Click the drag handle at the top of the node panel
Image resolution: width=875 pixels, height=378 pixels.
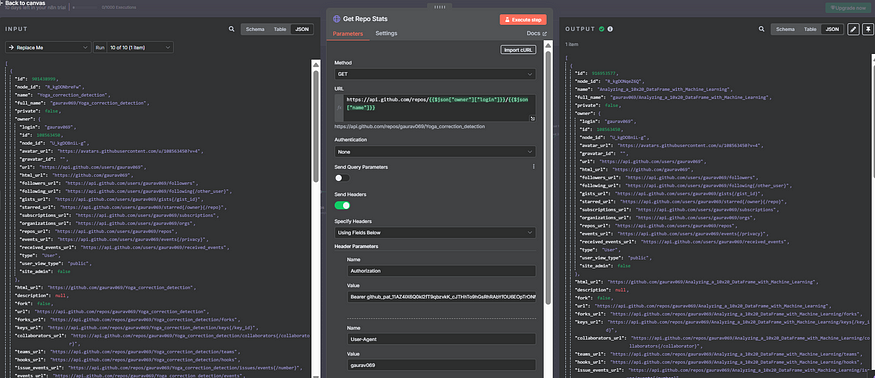coord(439,6)
